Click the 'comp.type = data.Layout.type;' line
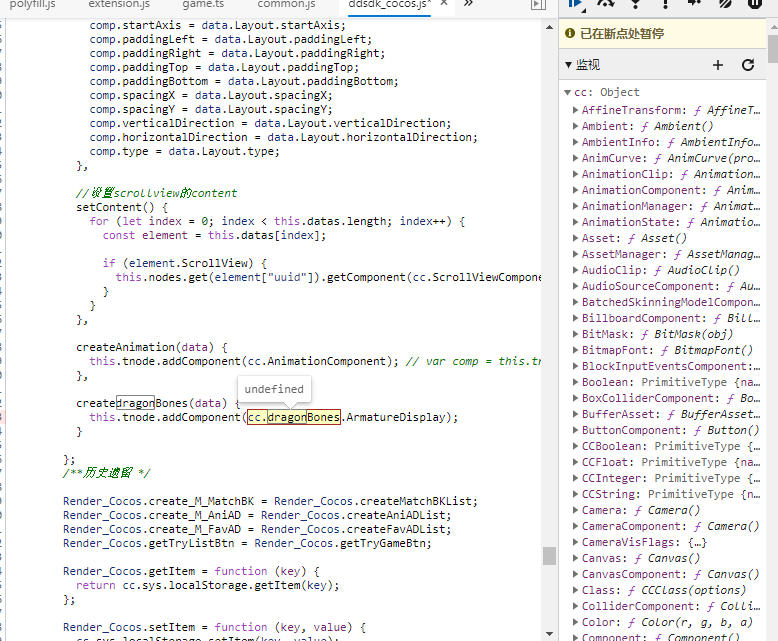 (x=184, y=151)
